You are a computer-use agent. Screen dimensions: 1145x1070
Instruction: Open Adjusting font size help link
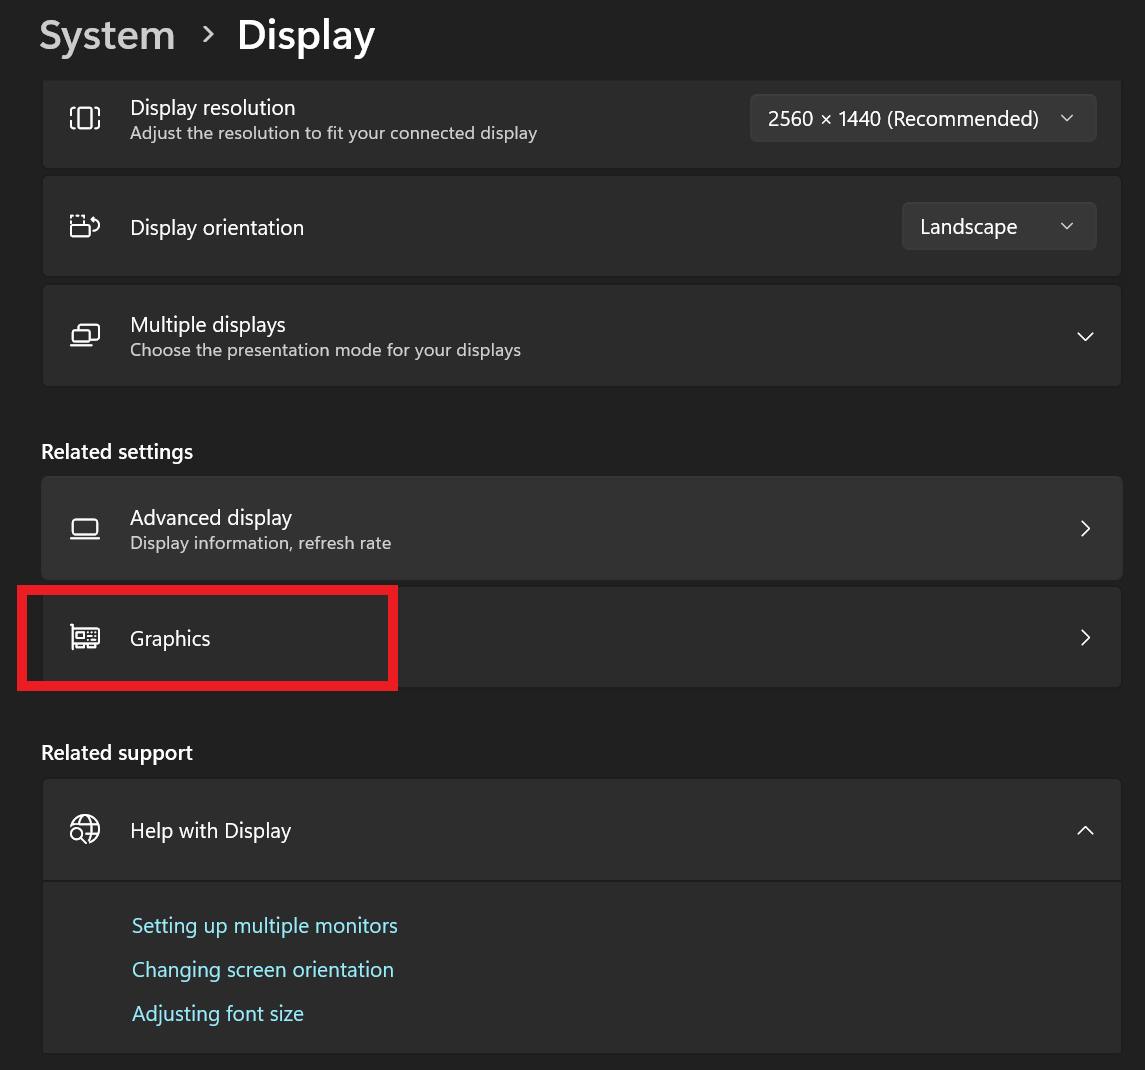click(218, 1014)
